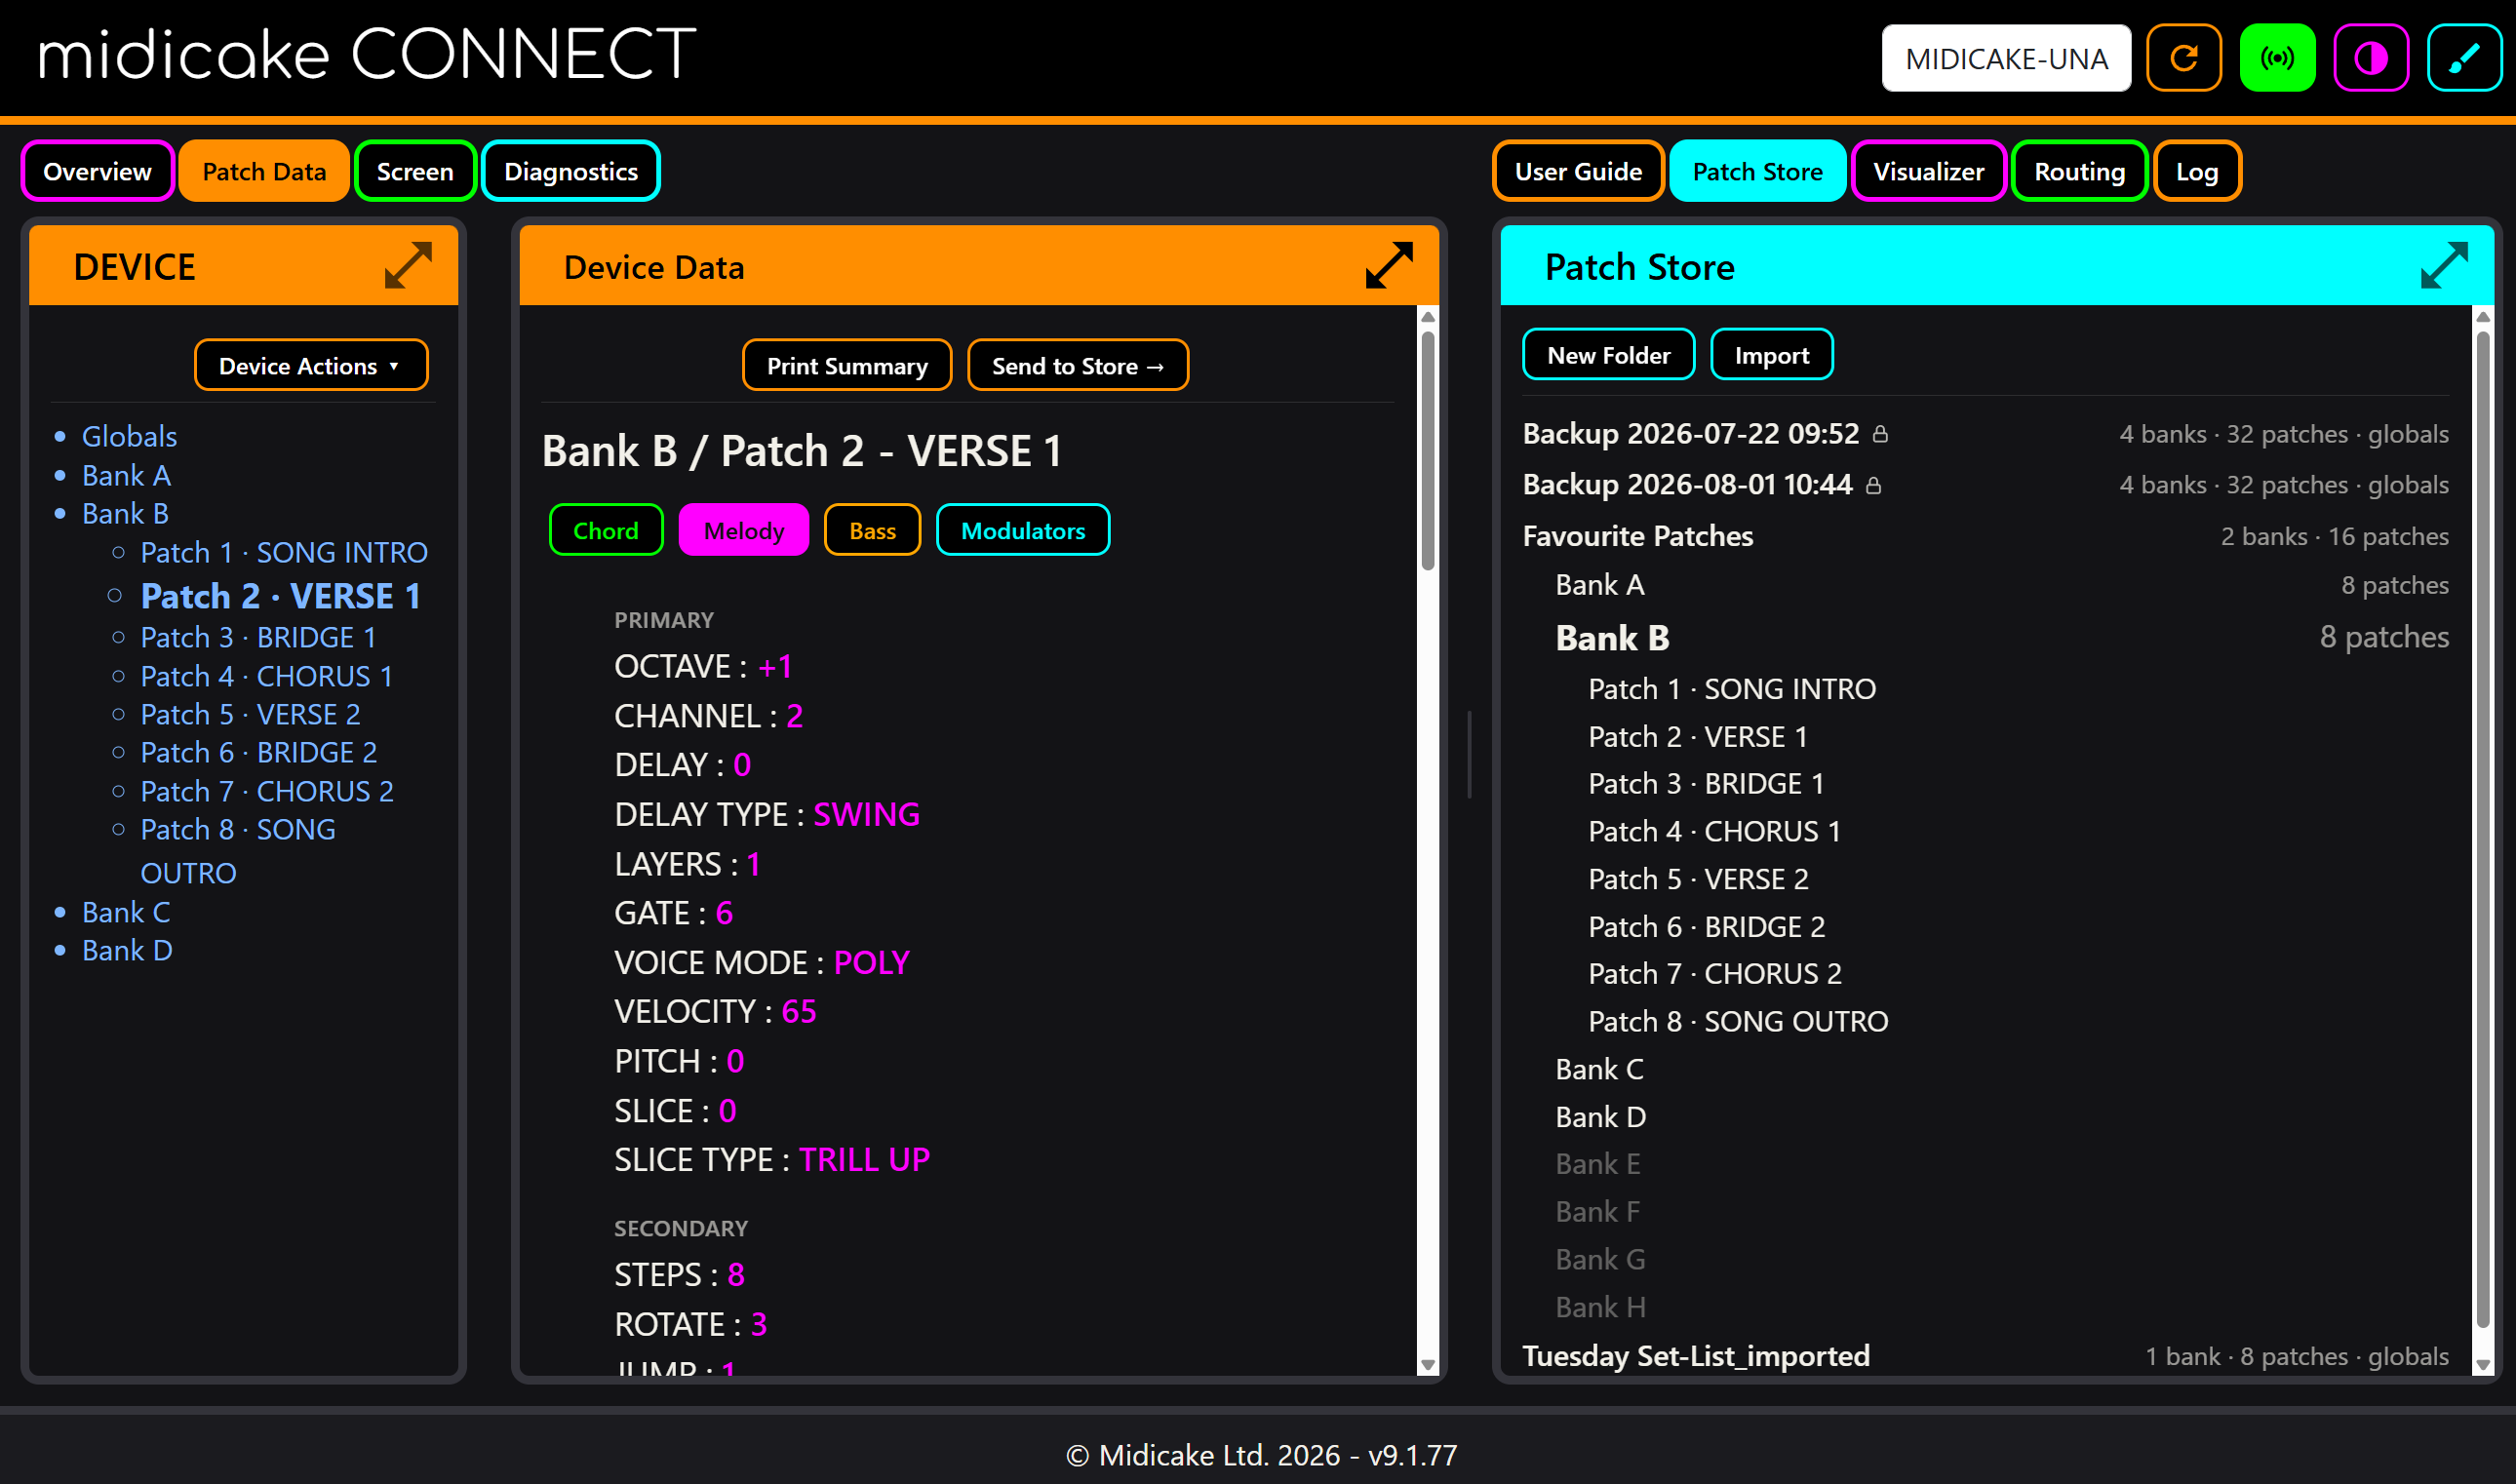Click Device Data scrollbar up arrow
Screen dimensions: 2516x1484
(1428, 317)
